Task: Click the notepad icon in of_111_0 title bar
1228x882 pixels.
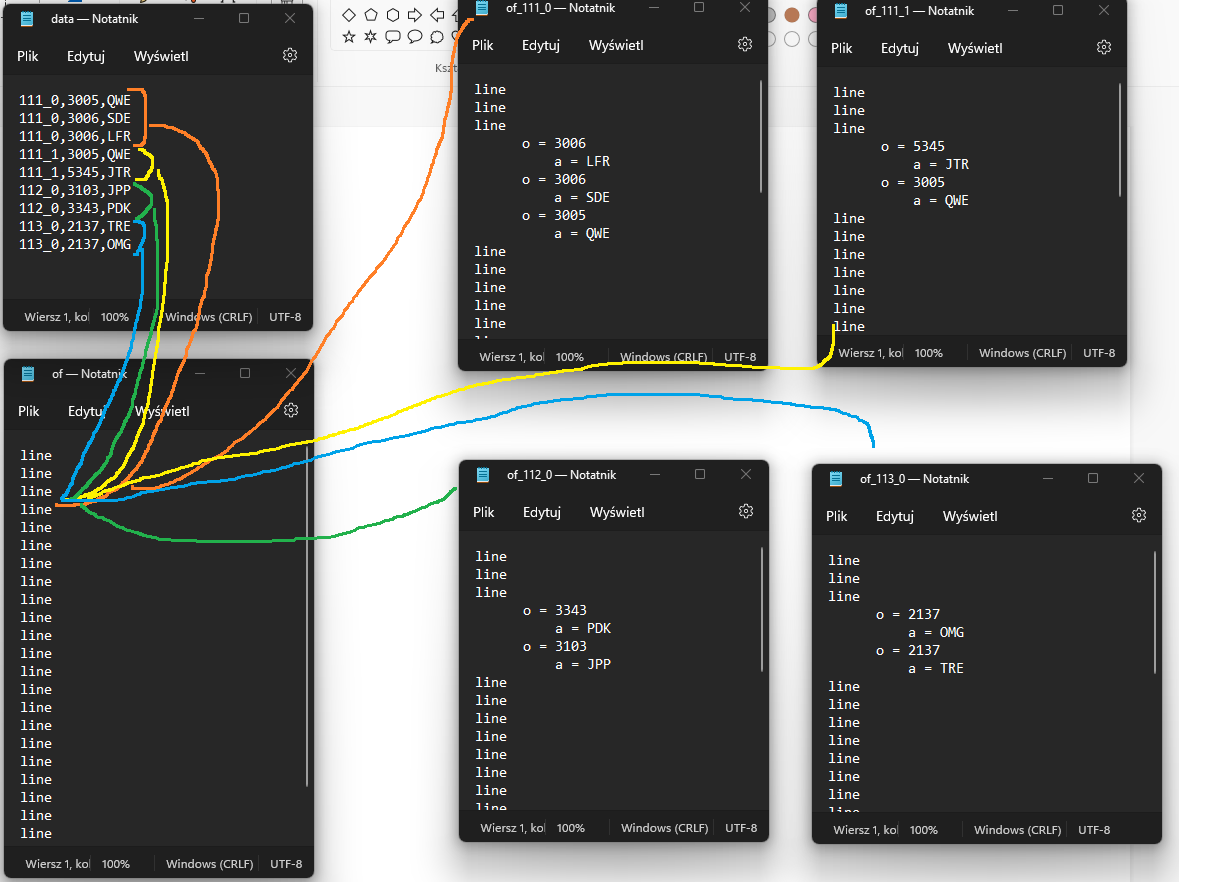Action: [483, 8]
